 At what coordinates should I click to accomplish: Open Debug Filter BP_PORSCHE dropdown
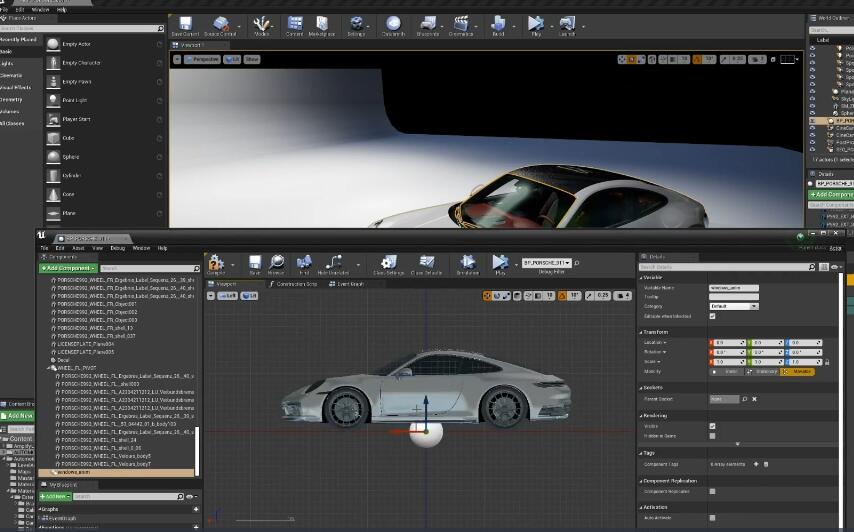coord(547,263)
